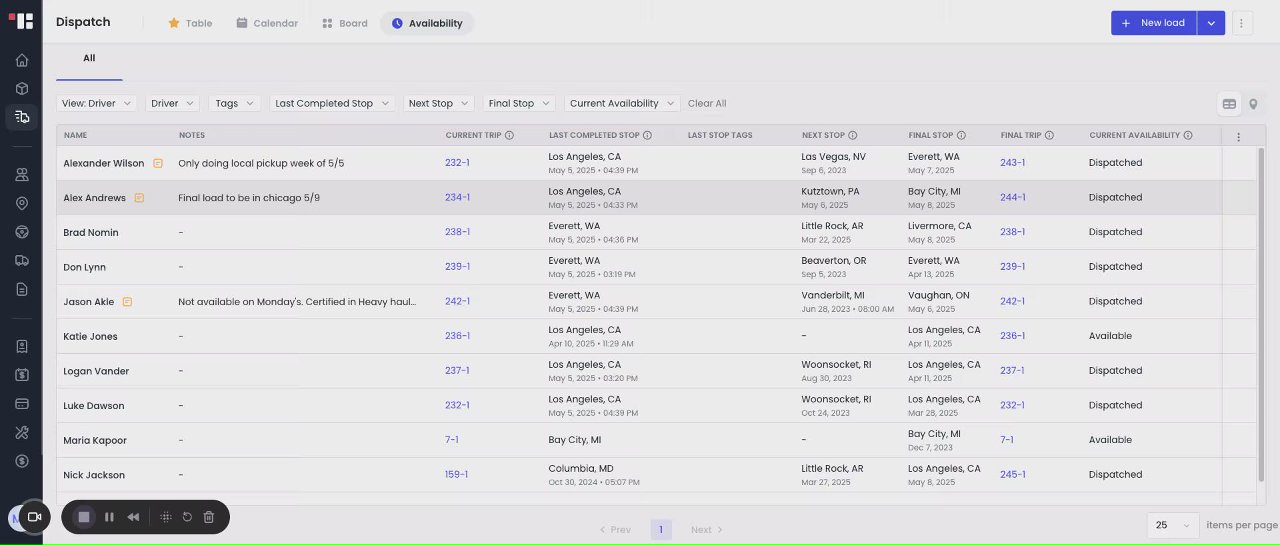
Task: Open note icon beside Jason Akle
Action: click(x=127, y=302)
